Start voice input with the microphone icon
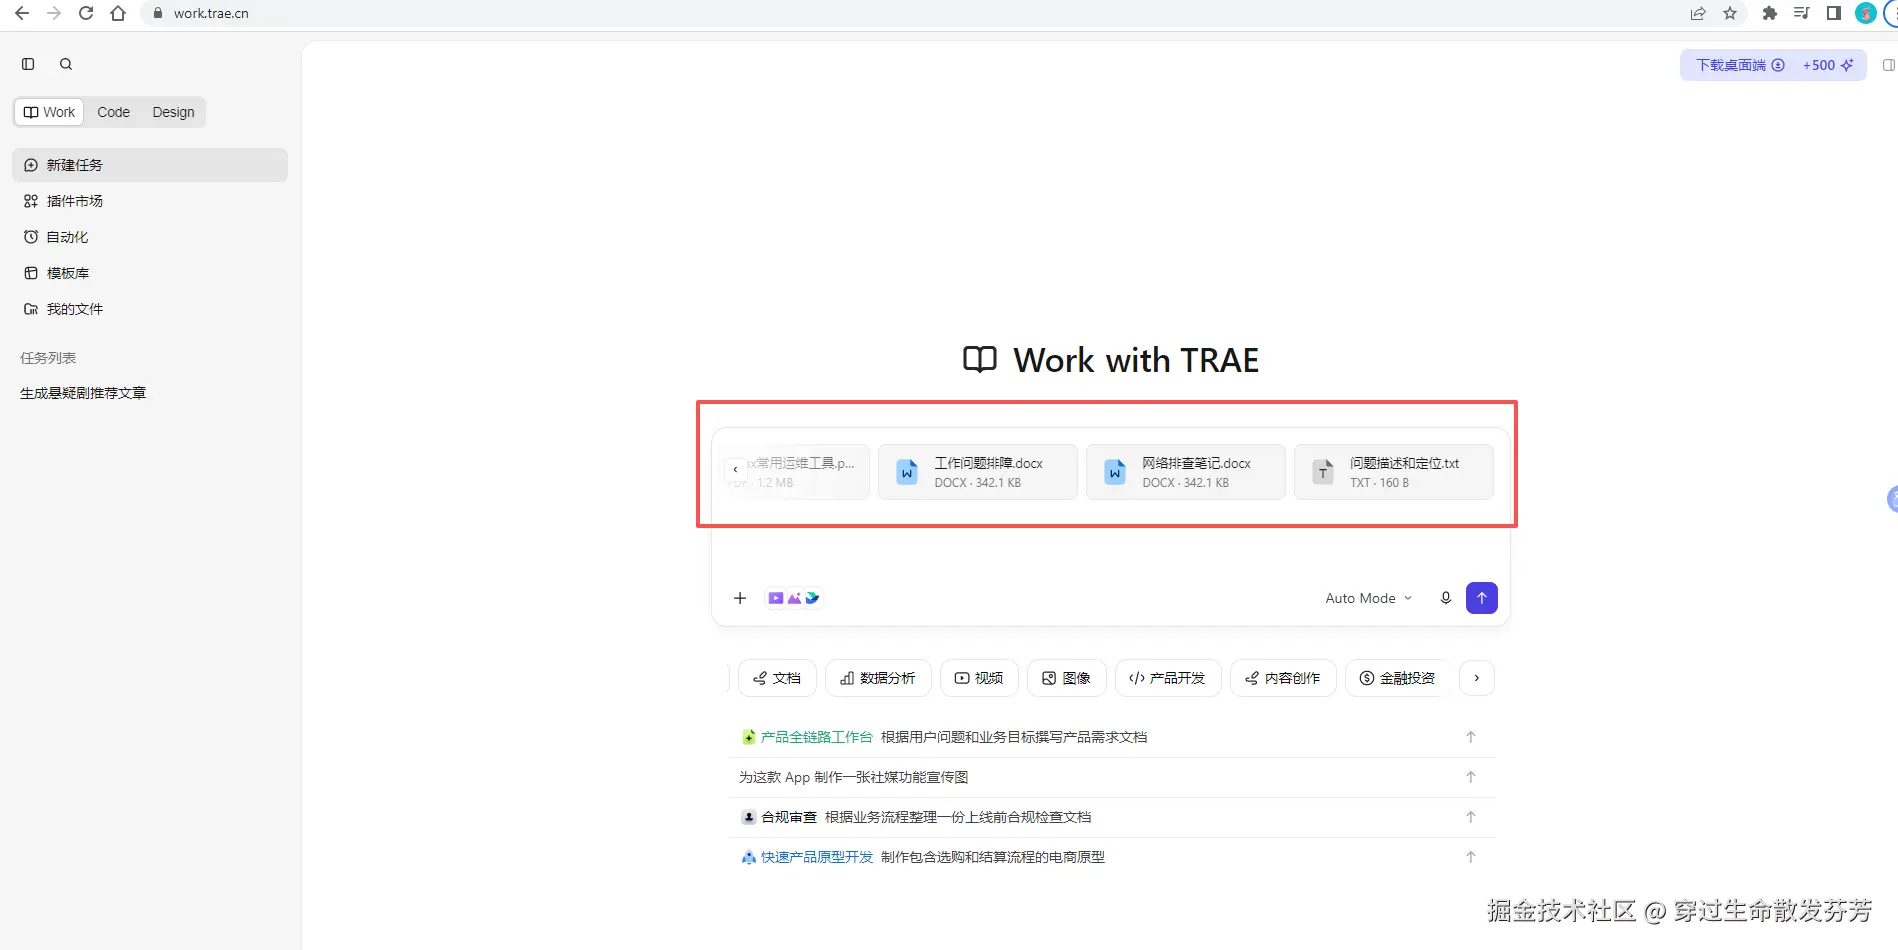 tap(1445, 598)
